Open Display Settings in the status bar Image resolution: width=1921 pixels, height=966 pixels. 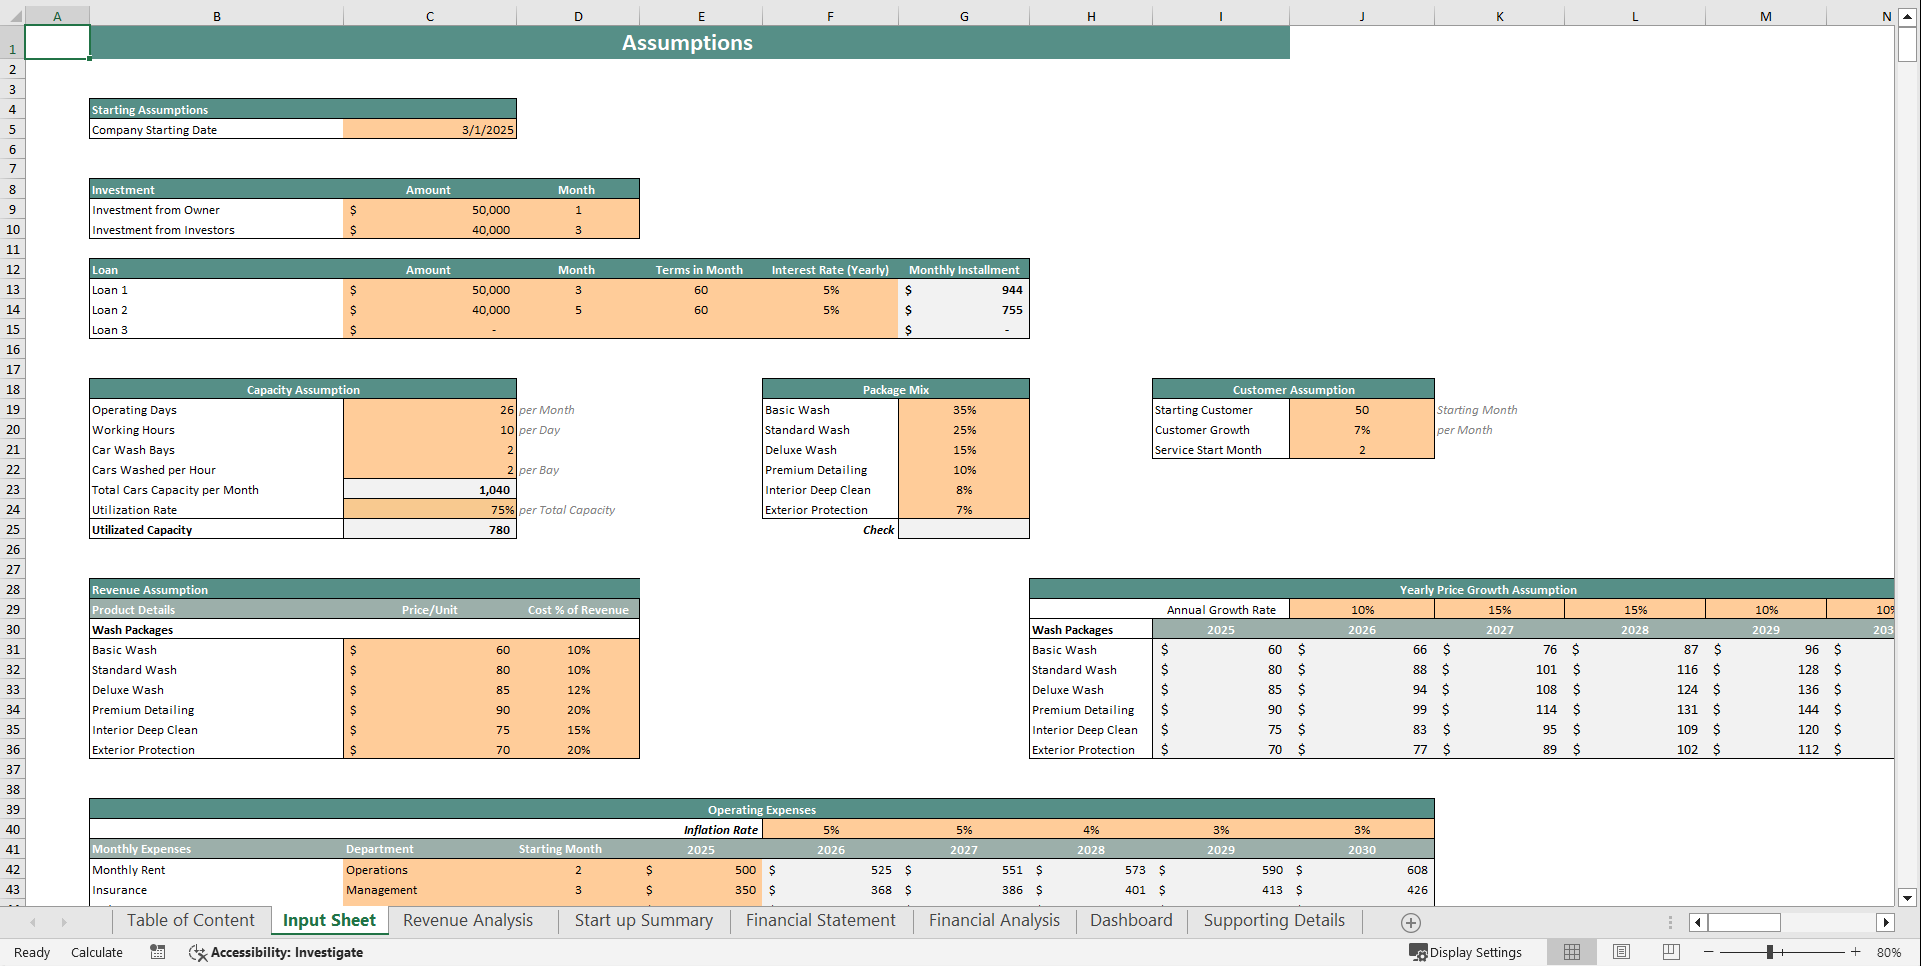[1467, 952]
